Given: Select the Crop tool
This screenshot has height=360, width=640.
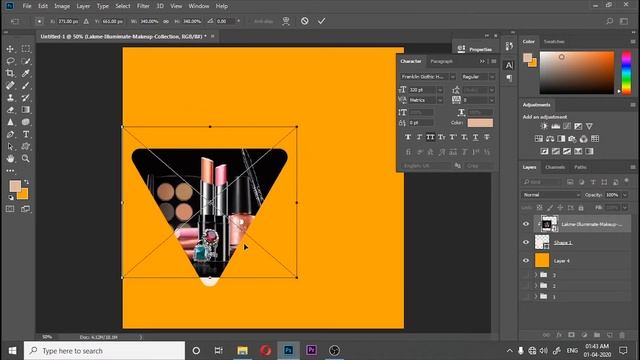Looking at the screenshot, I should click(x=10, y=73).
